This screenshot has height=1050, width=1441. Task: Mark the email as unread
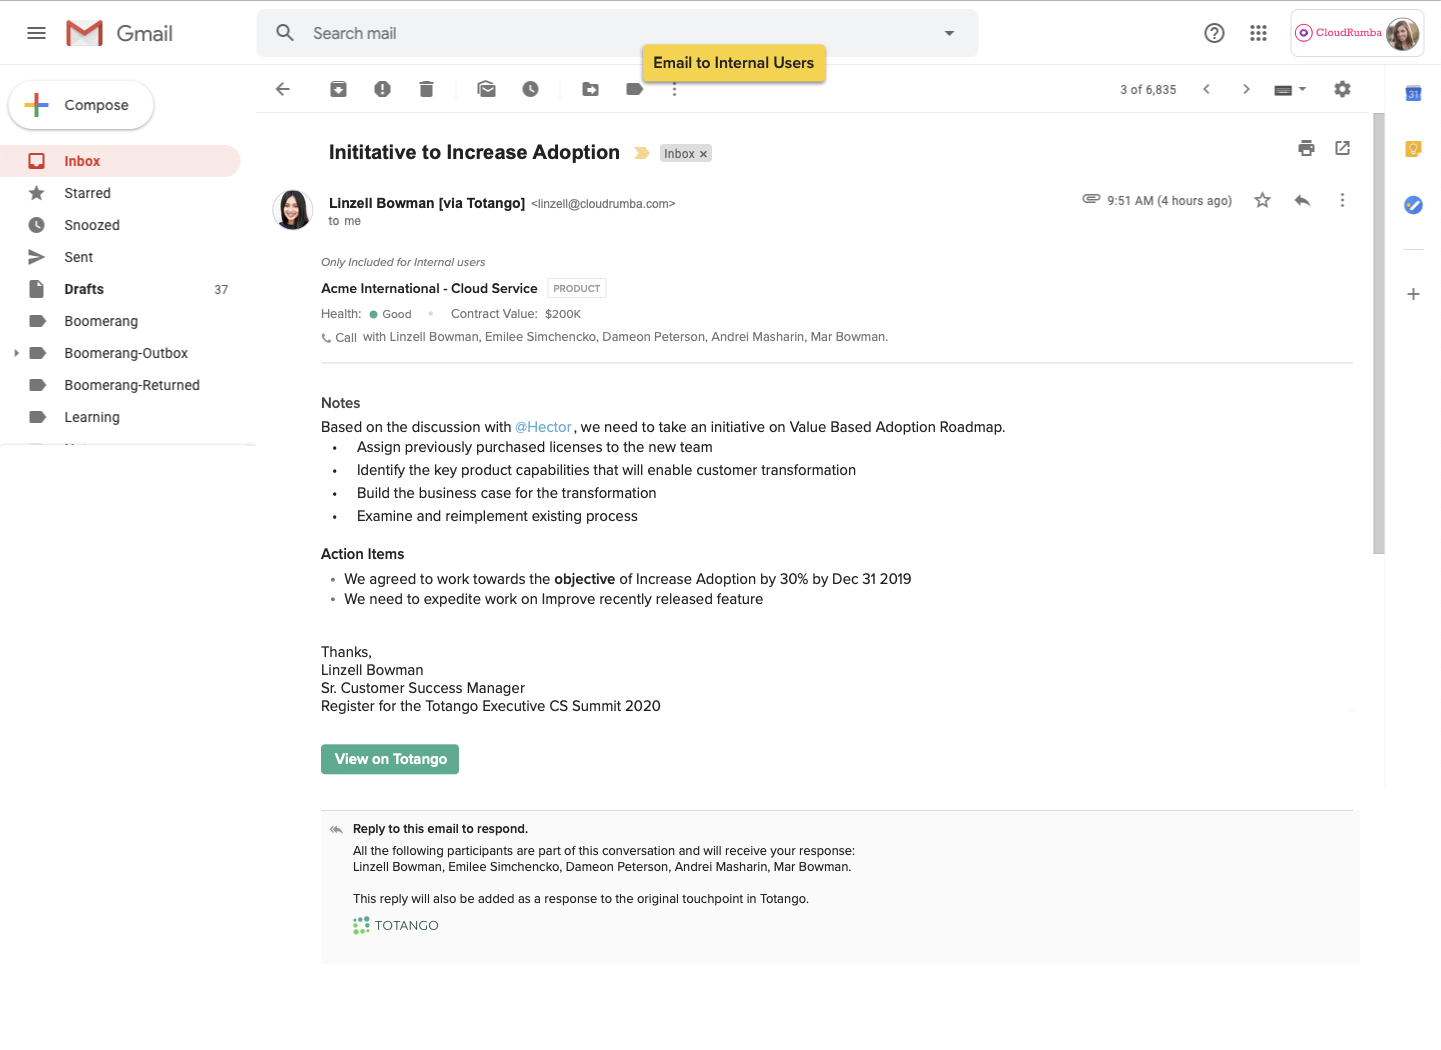(486, 89)
